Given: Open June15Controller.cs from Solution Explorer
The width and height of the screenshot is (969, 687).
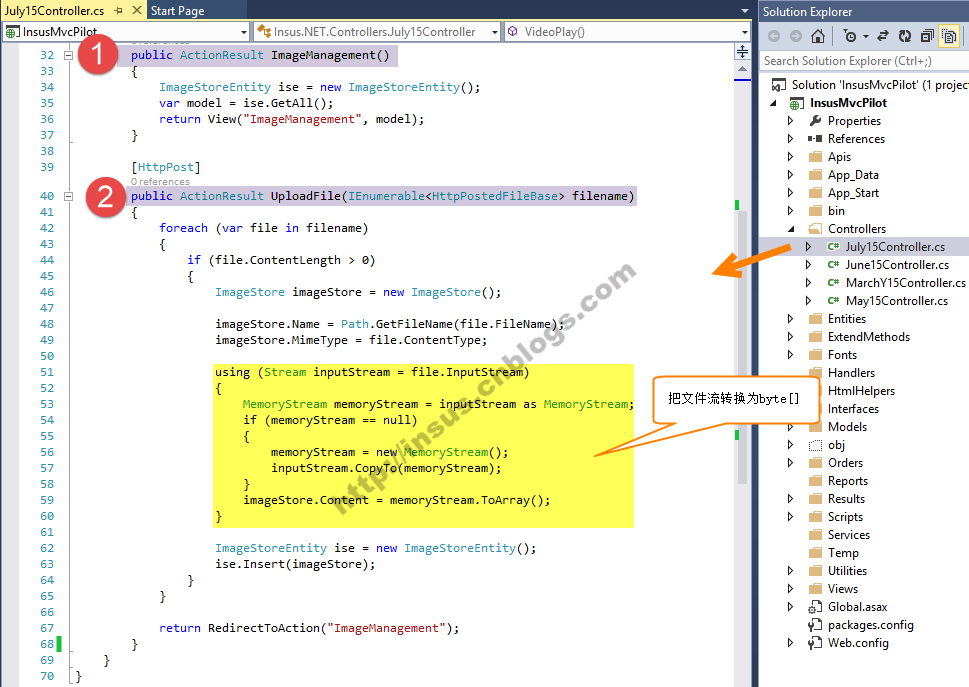Looking at the screenshot, I should coord(896,265).
